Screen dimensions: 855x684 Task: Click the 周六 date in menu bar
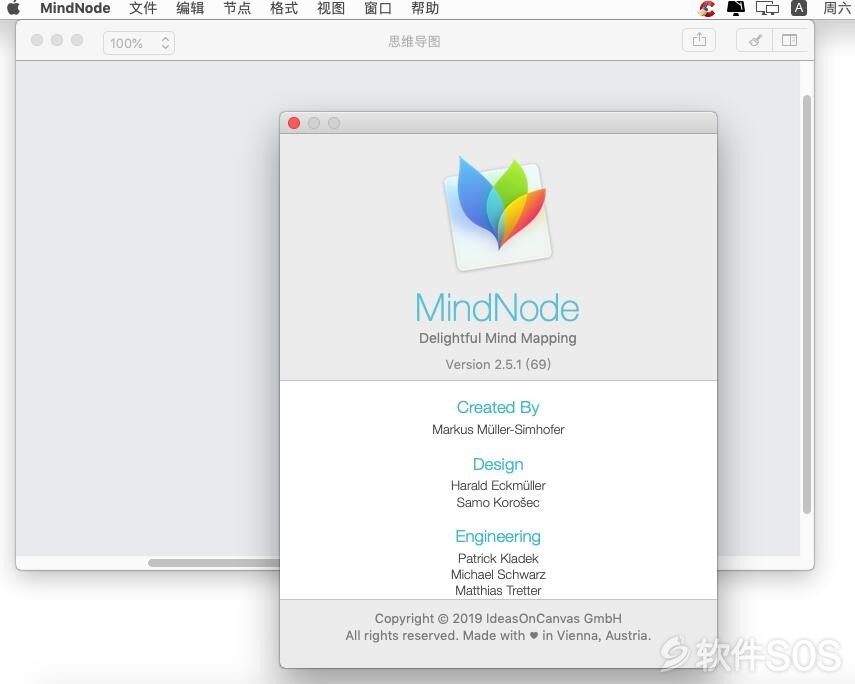(836, 8)
